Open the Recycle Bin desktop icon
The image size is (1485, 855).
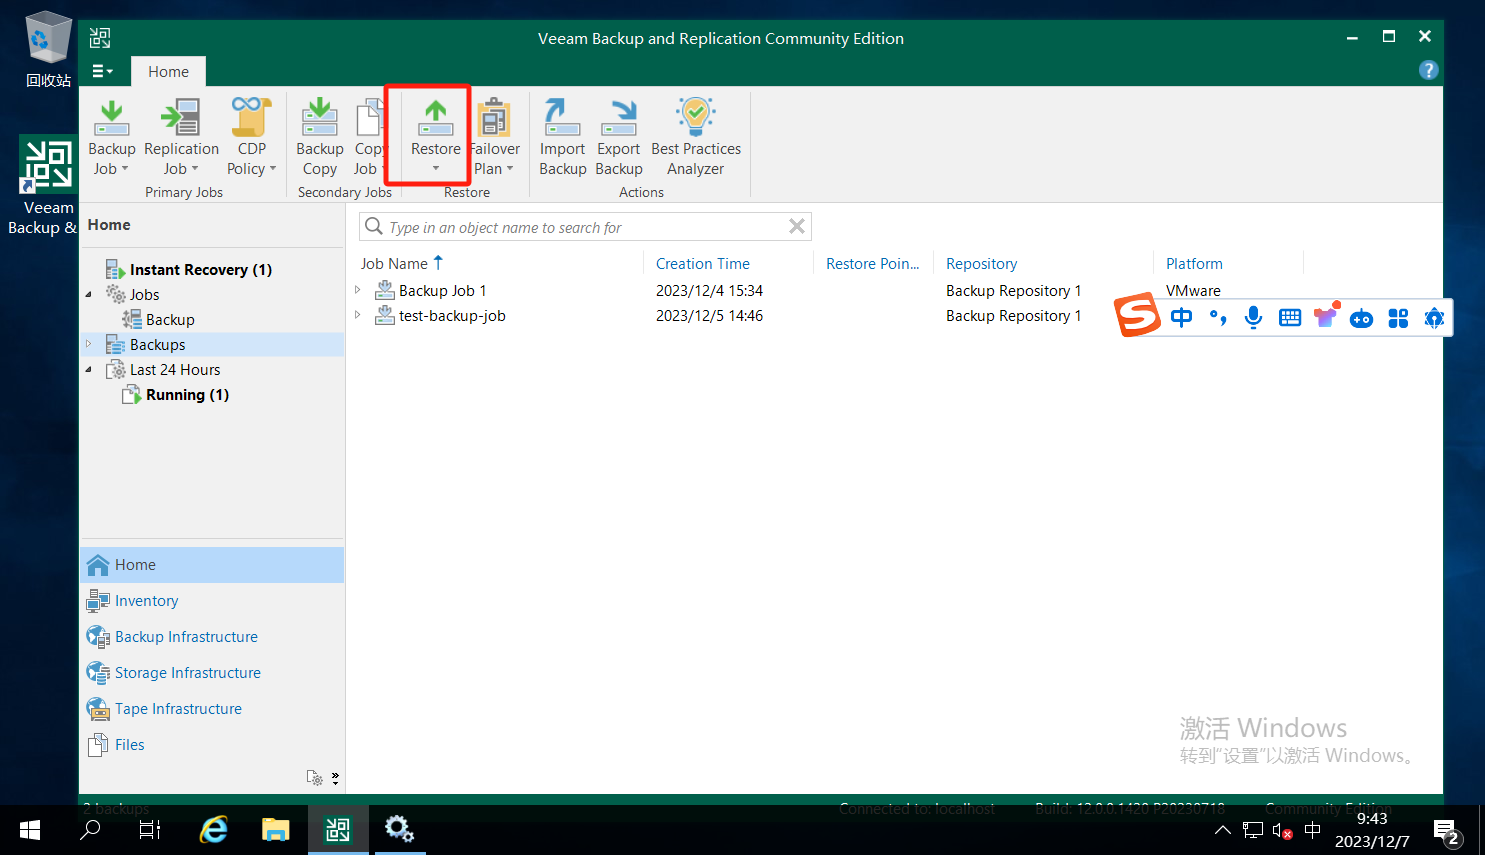pyautogui.click(x=48, y=49)
